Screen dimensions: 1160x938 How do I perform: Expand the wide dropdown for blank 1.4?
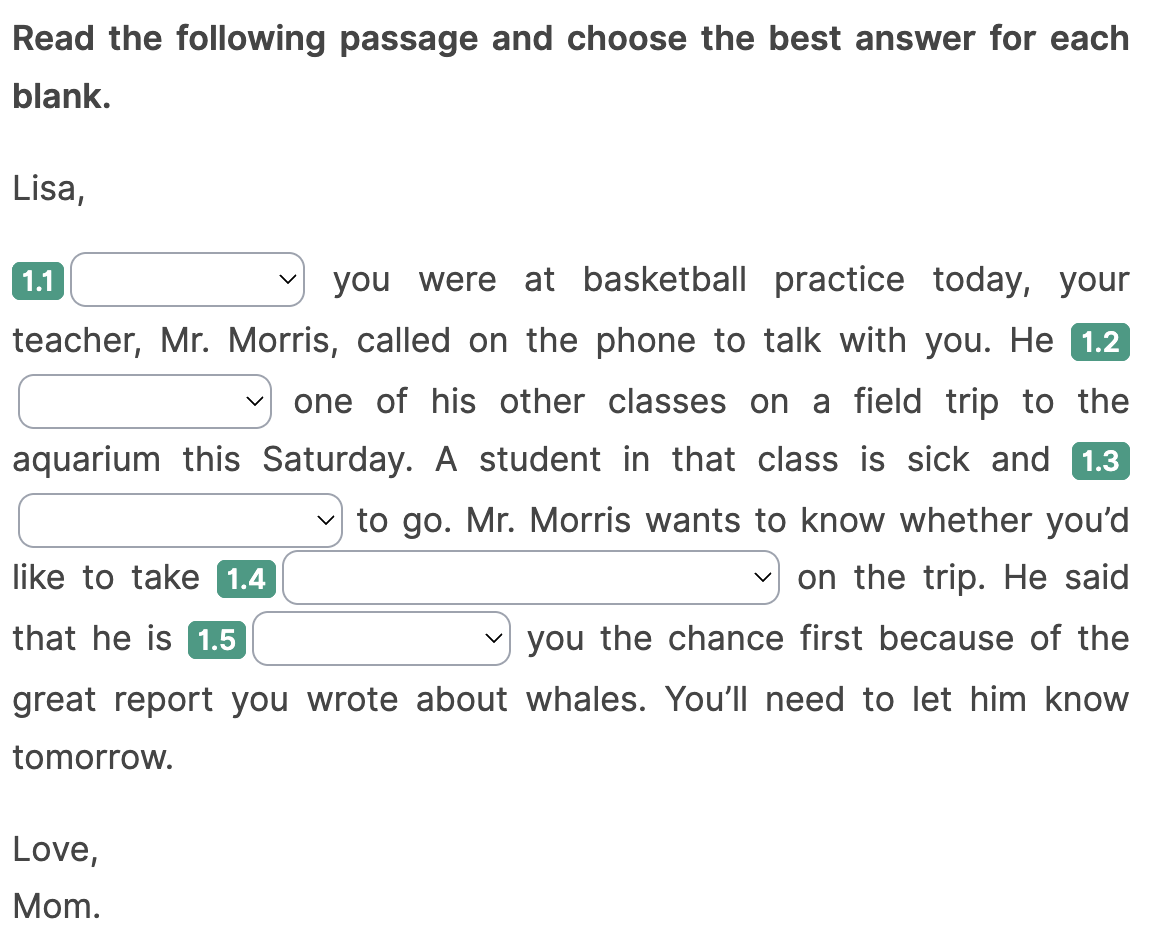click(x=530, y=578)
